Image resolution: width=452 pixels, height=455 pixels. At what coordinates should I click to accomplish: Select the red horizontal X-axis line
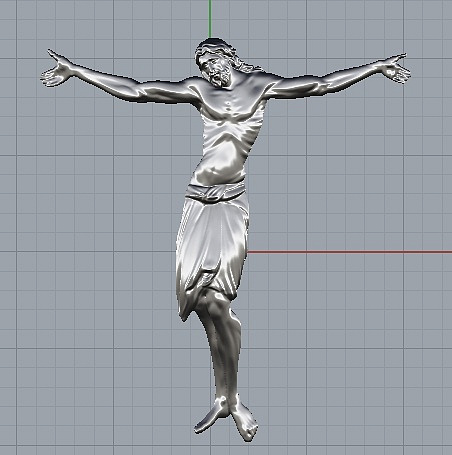pos(350,252)
